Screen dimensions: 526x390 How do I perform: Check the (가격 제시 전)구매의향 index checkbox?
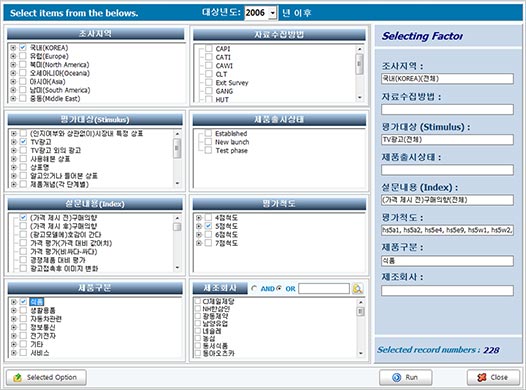(23, 217)
